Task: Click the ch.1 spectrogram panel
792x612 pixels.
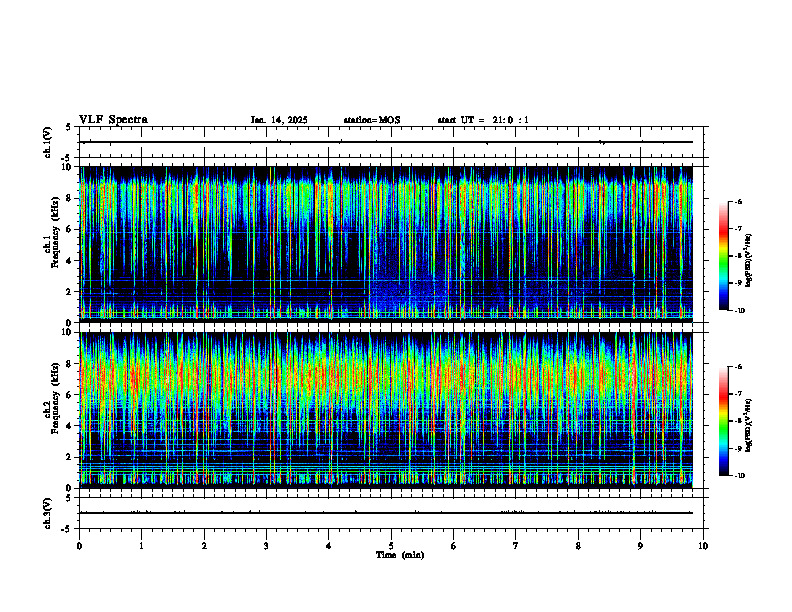Action: pyautogui.click(x=386, y=244)
